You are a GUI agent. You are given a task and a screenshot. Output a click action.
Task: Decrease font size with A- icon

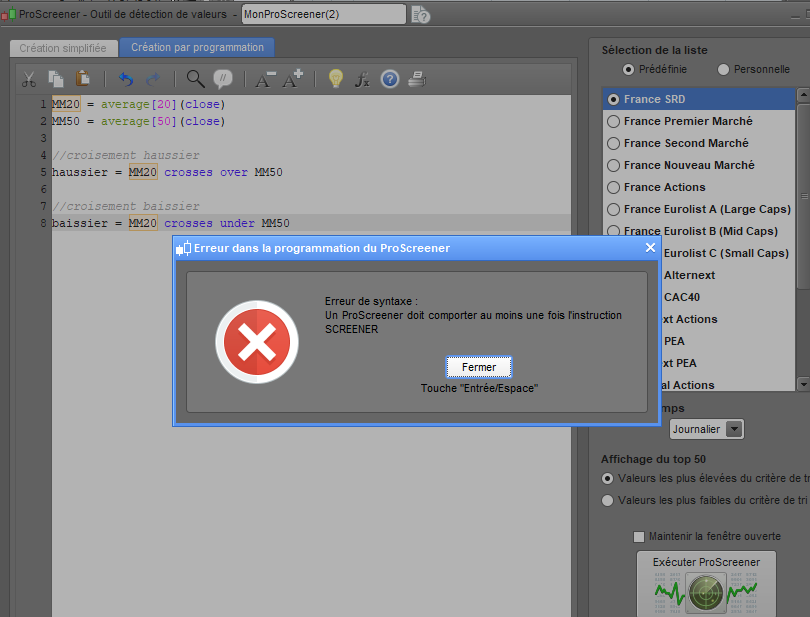tap(266, 80)
